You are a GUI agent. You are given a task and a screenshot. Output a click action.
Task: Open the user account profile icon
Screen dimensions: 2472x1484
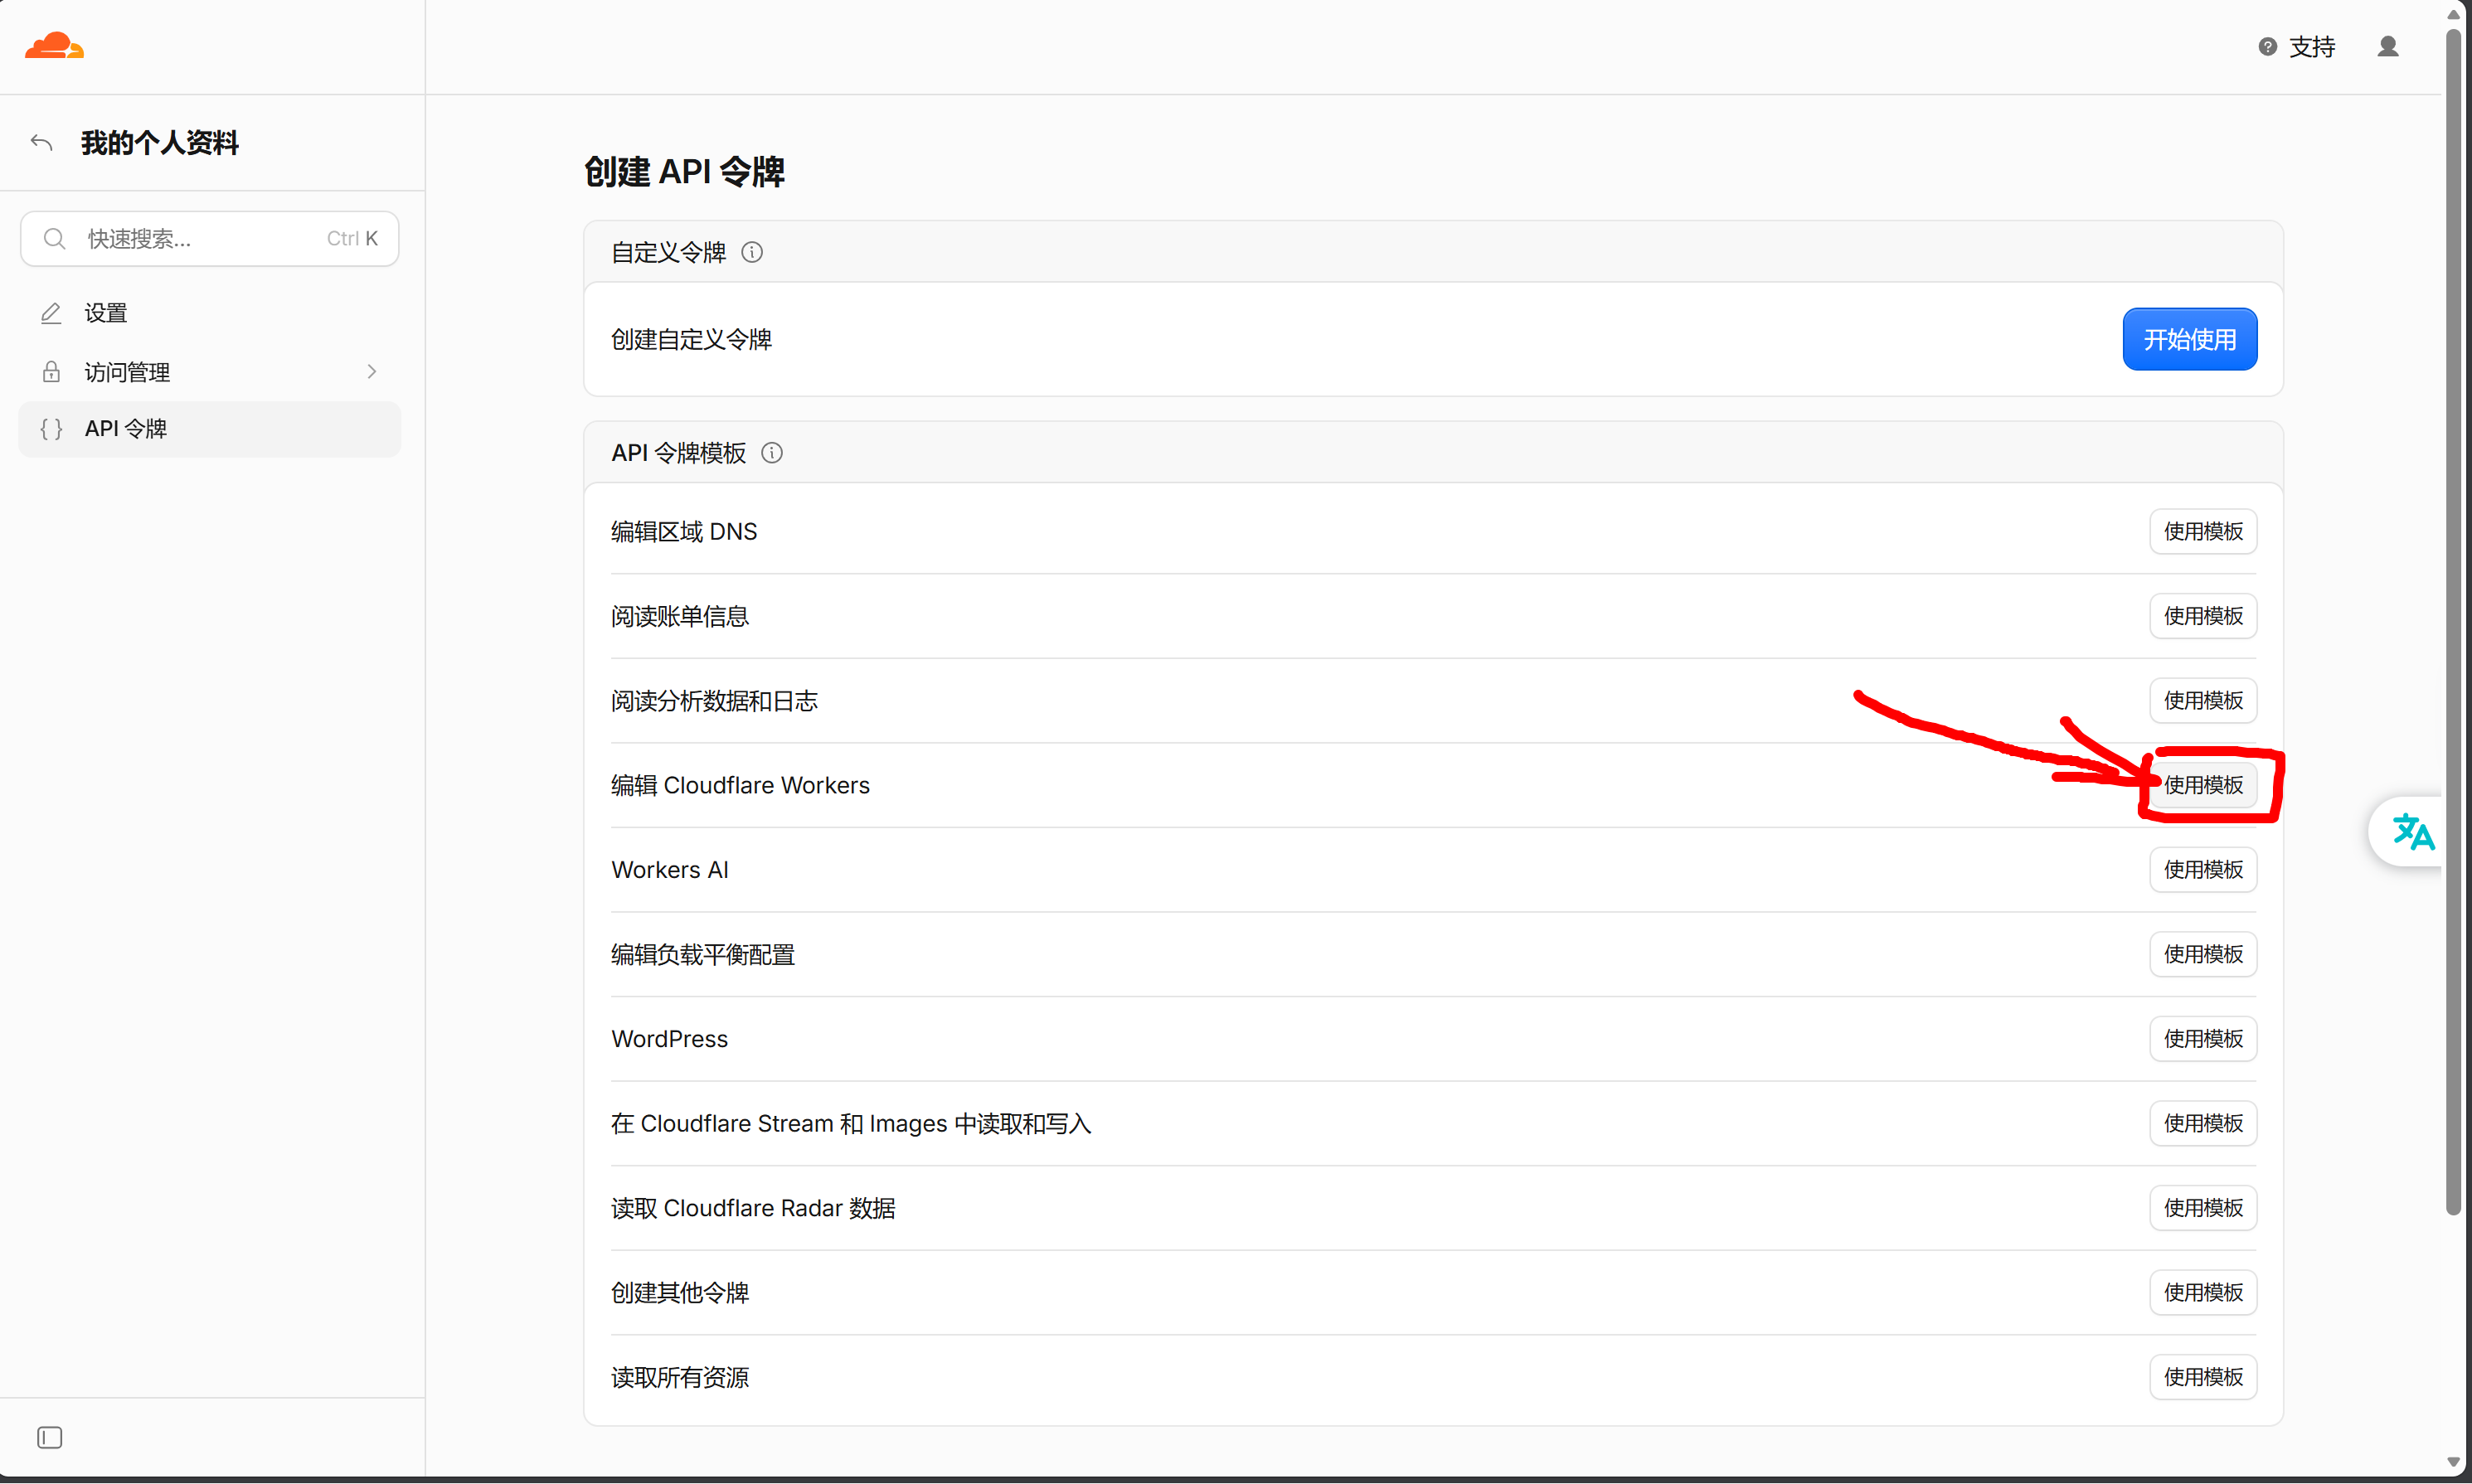(2387, 47)
